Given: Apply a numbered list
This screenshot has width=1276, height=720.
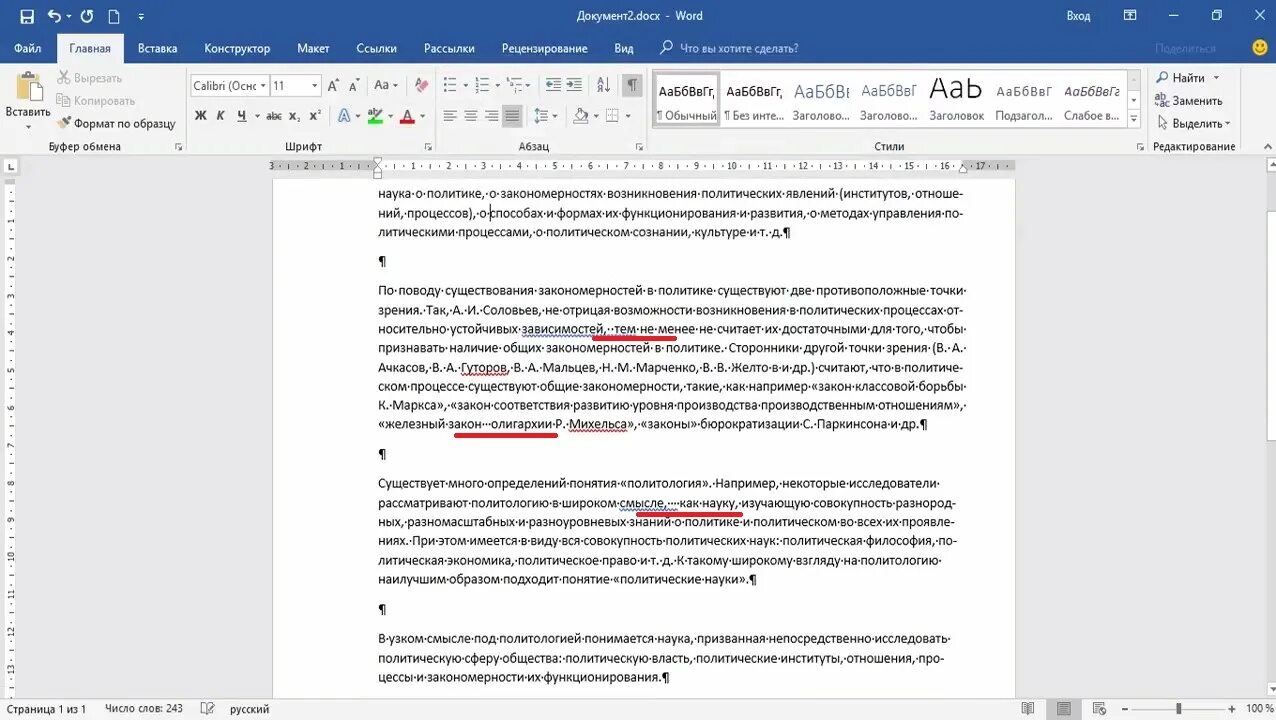Looking at the screenshot, I should click(x=481, y=86).
